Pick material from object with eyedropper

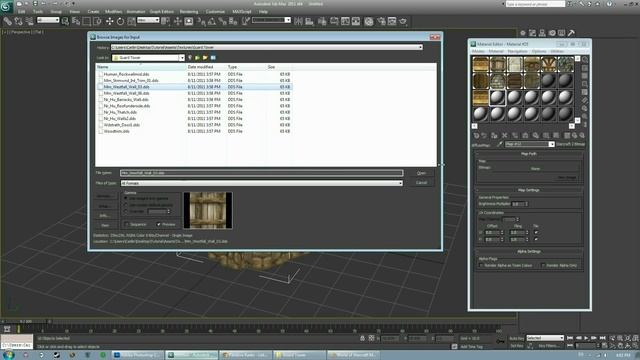tap(499, 144)
